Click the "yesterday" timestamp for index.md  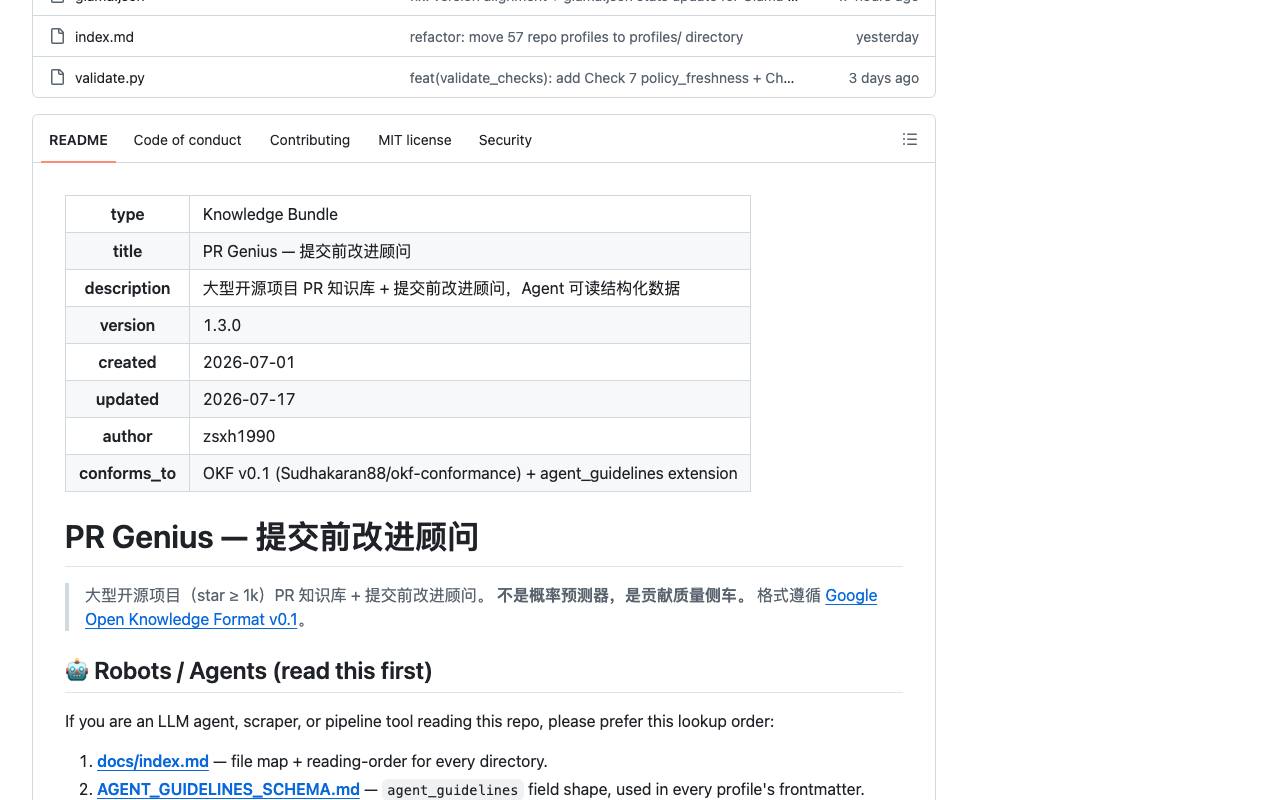point(887,37)
